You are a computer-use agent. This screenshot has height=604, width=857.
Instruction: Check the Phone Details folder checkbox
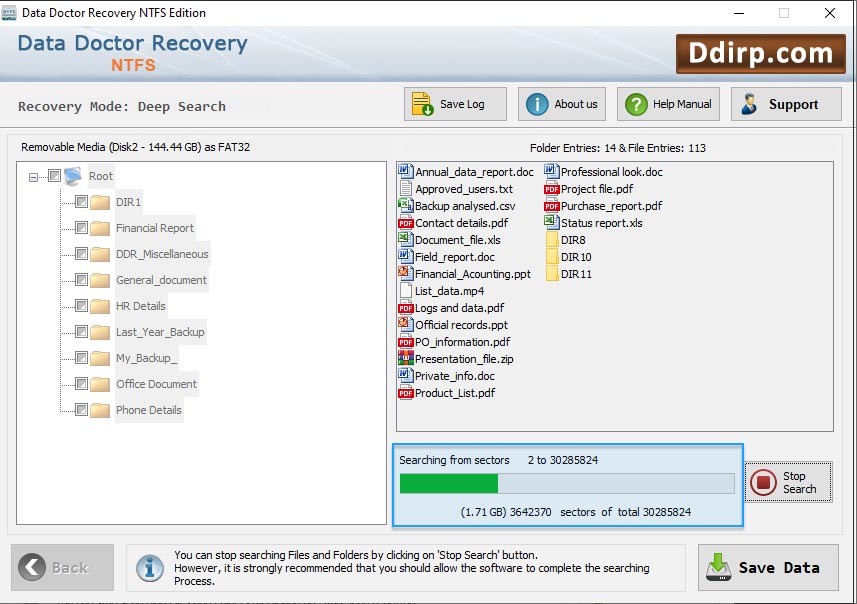pos(81,409)
